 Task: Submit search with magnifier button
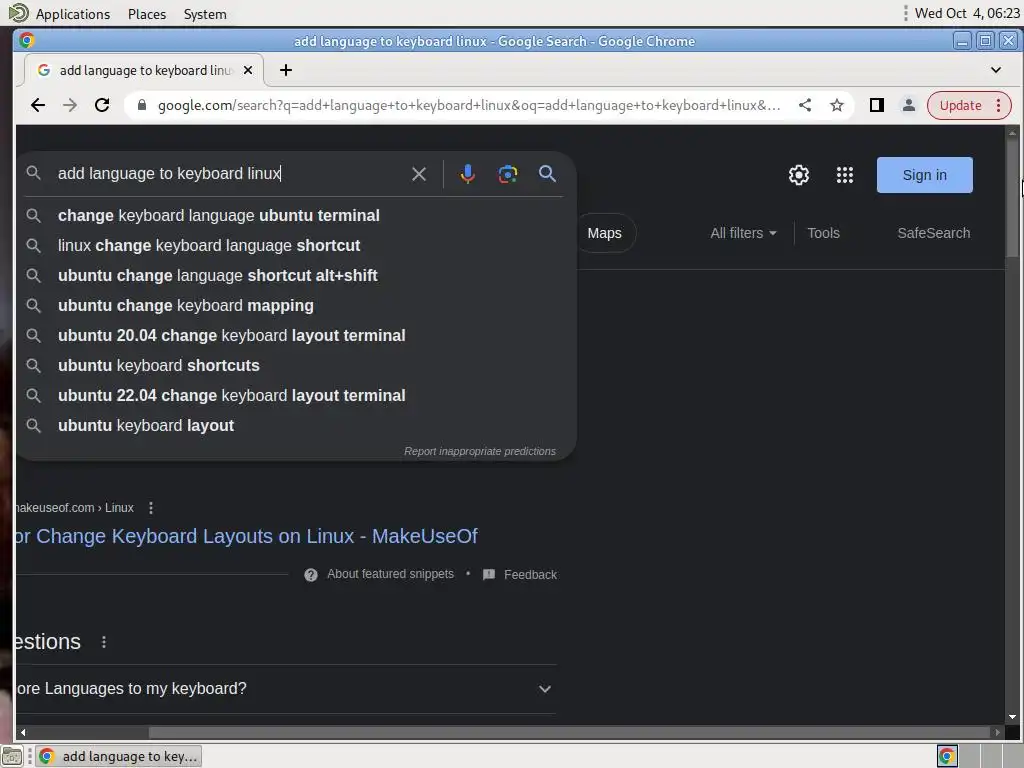pos(547,174)
